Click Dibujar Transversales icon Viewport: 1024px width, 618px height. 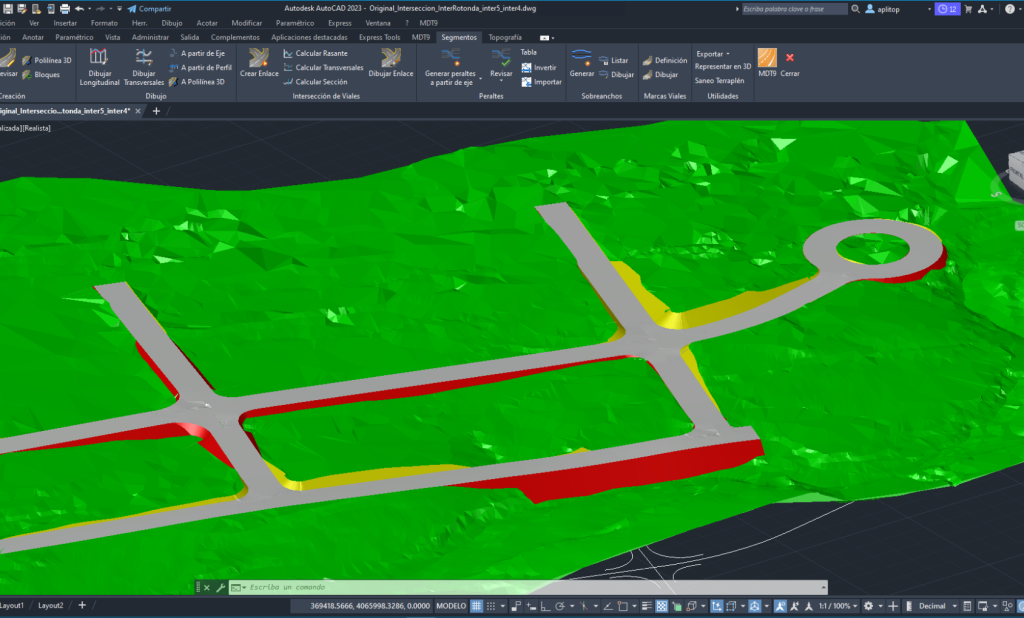pyautogui.click(x=144, y=58)
